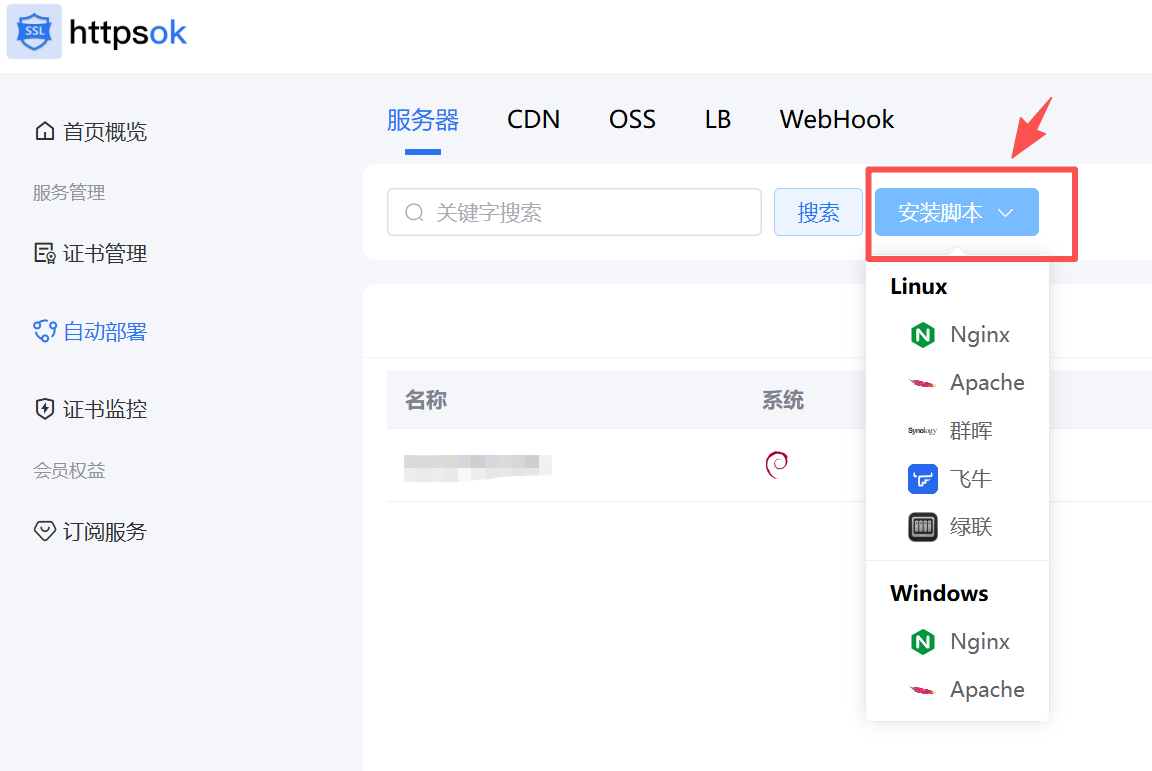Switch to the CDN tab
The height and width of the screenshot is (771, 1152).
533,120
